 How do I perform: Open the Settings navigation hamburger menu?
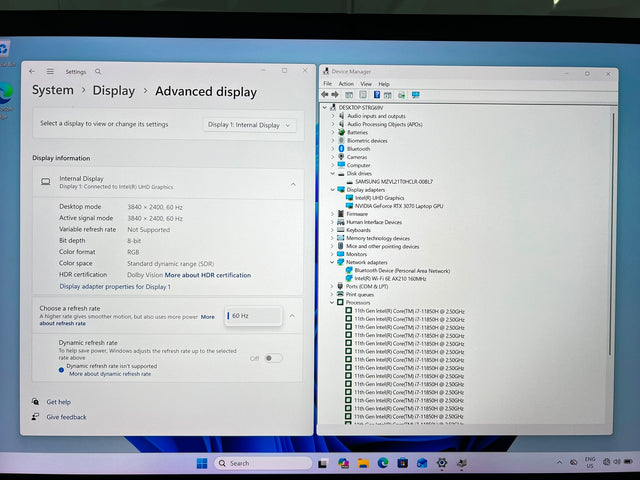50,71
